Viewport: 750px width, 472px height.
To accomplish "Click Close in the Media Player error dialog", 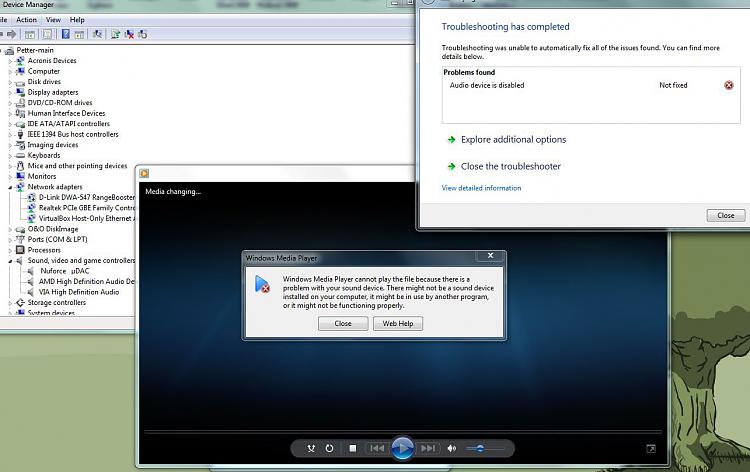I will [343, 323].
